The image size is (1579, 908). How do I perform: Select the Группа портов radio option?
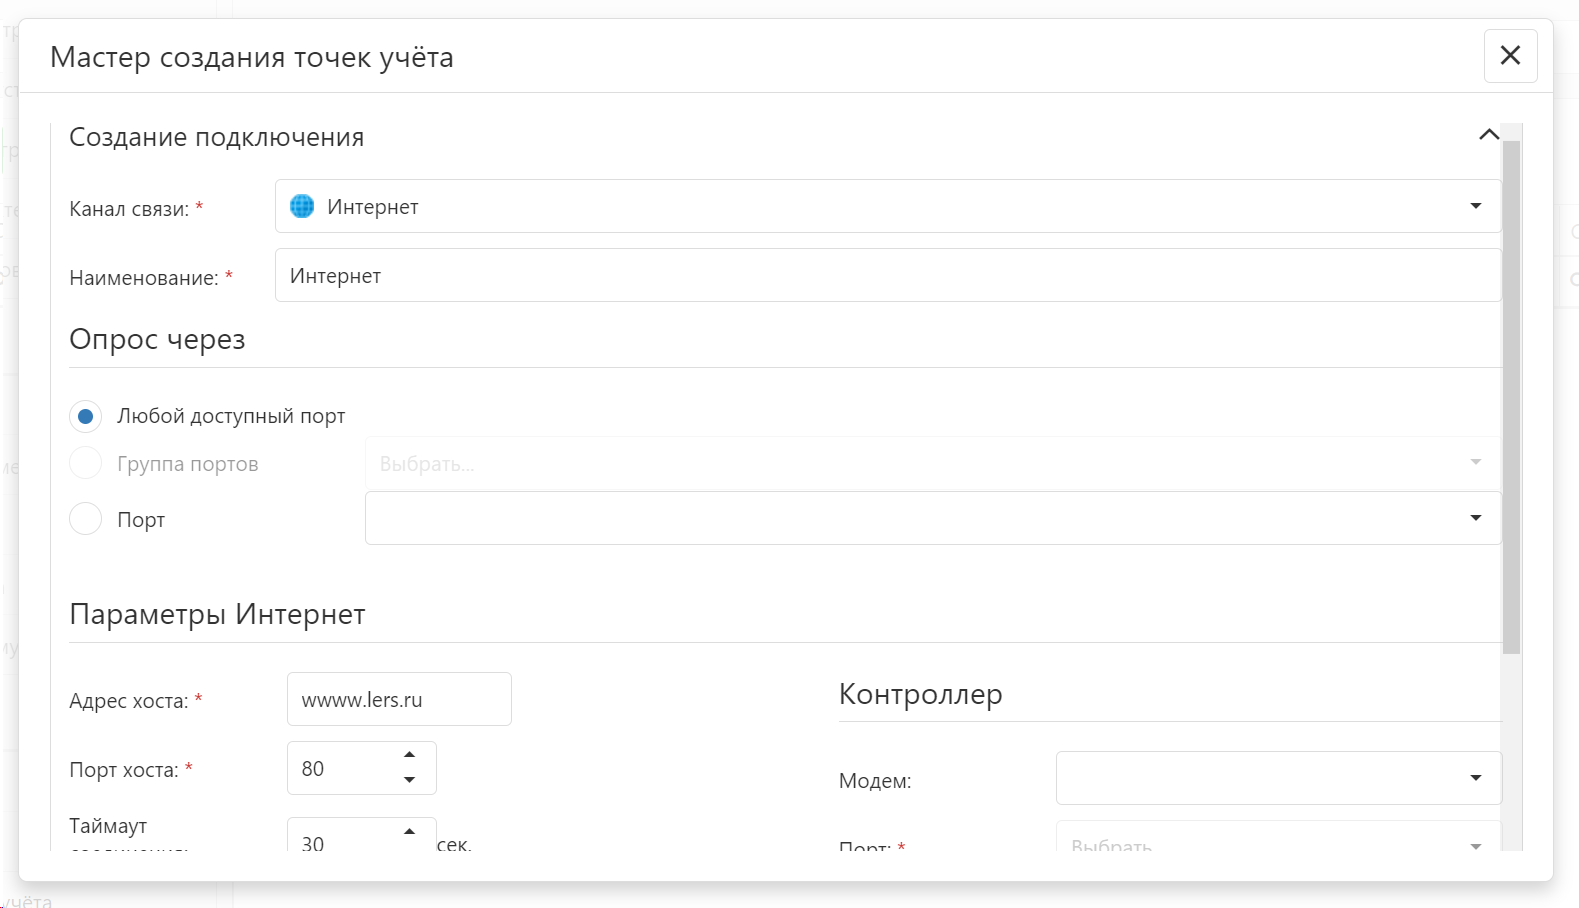[86, 463]
